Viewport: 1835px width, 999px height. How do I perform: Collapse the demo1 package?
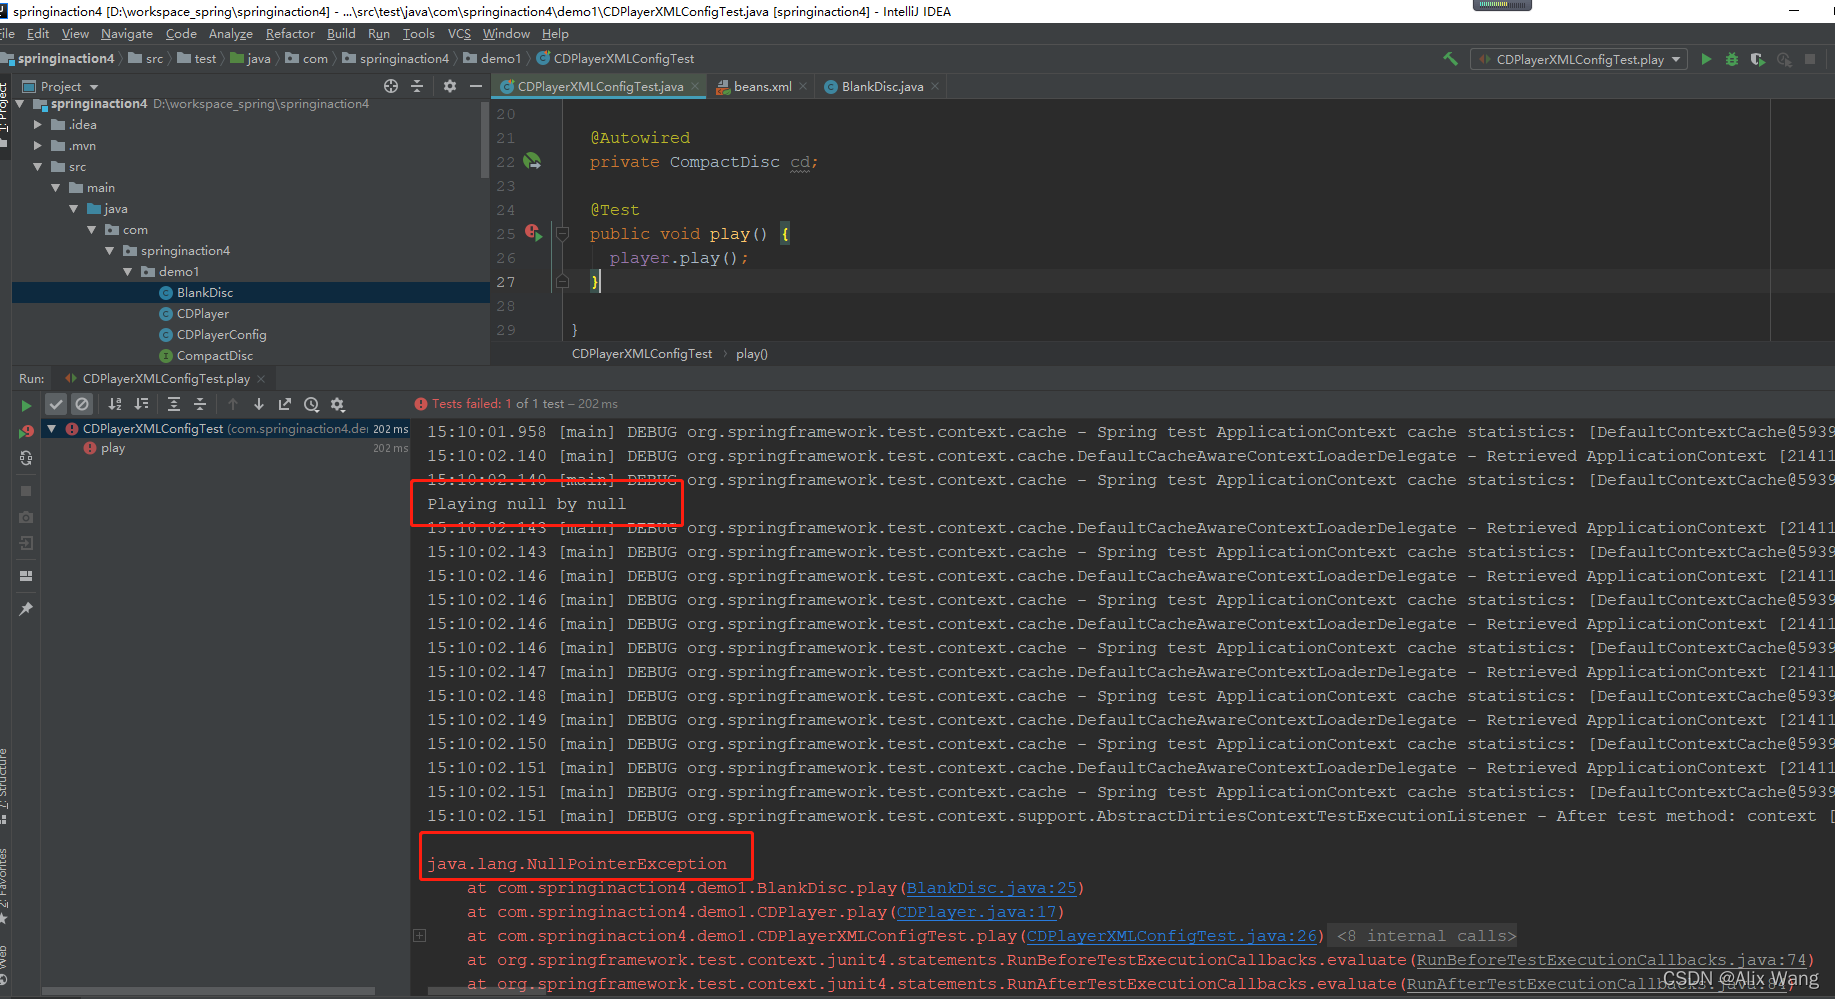coord(128,272)
